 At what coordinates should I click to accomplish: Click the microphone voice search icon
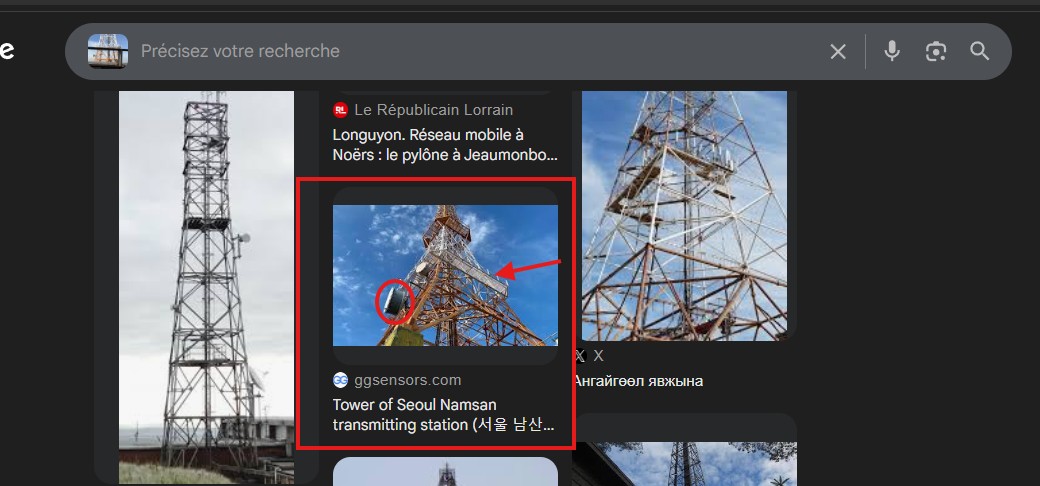point(892,51)
